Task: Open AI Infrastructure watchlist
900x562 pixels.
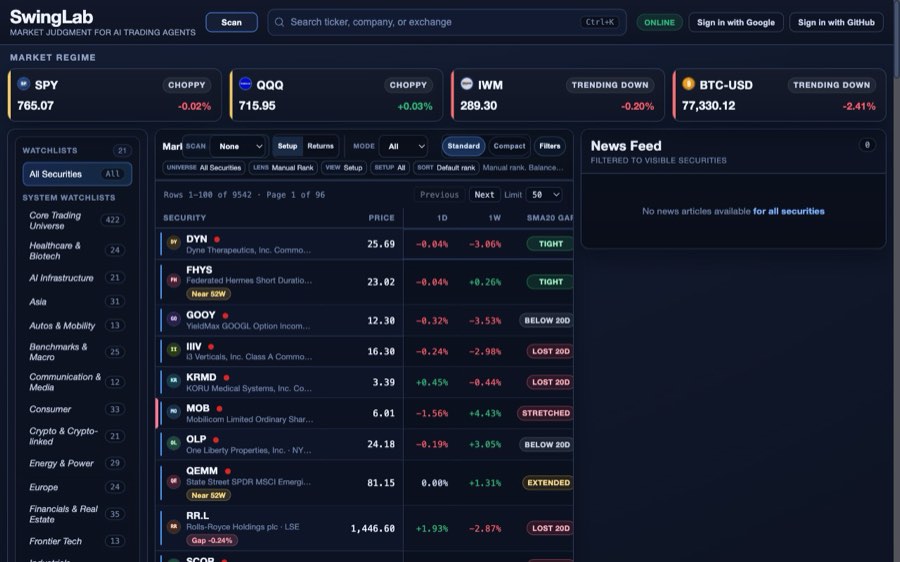Action: point(77,278)
